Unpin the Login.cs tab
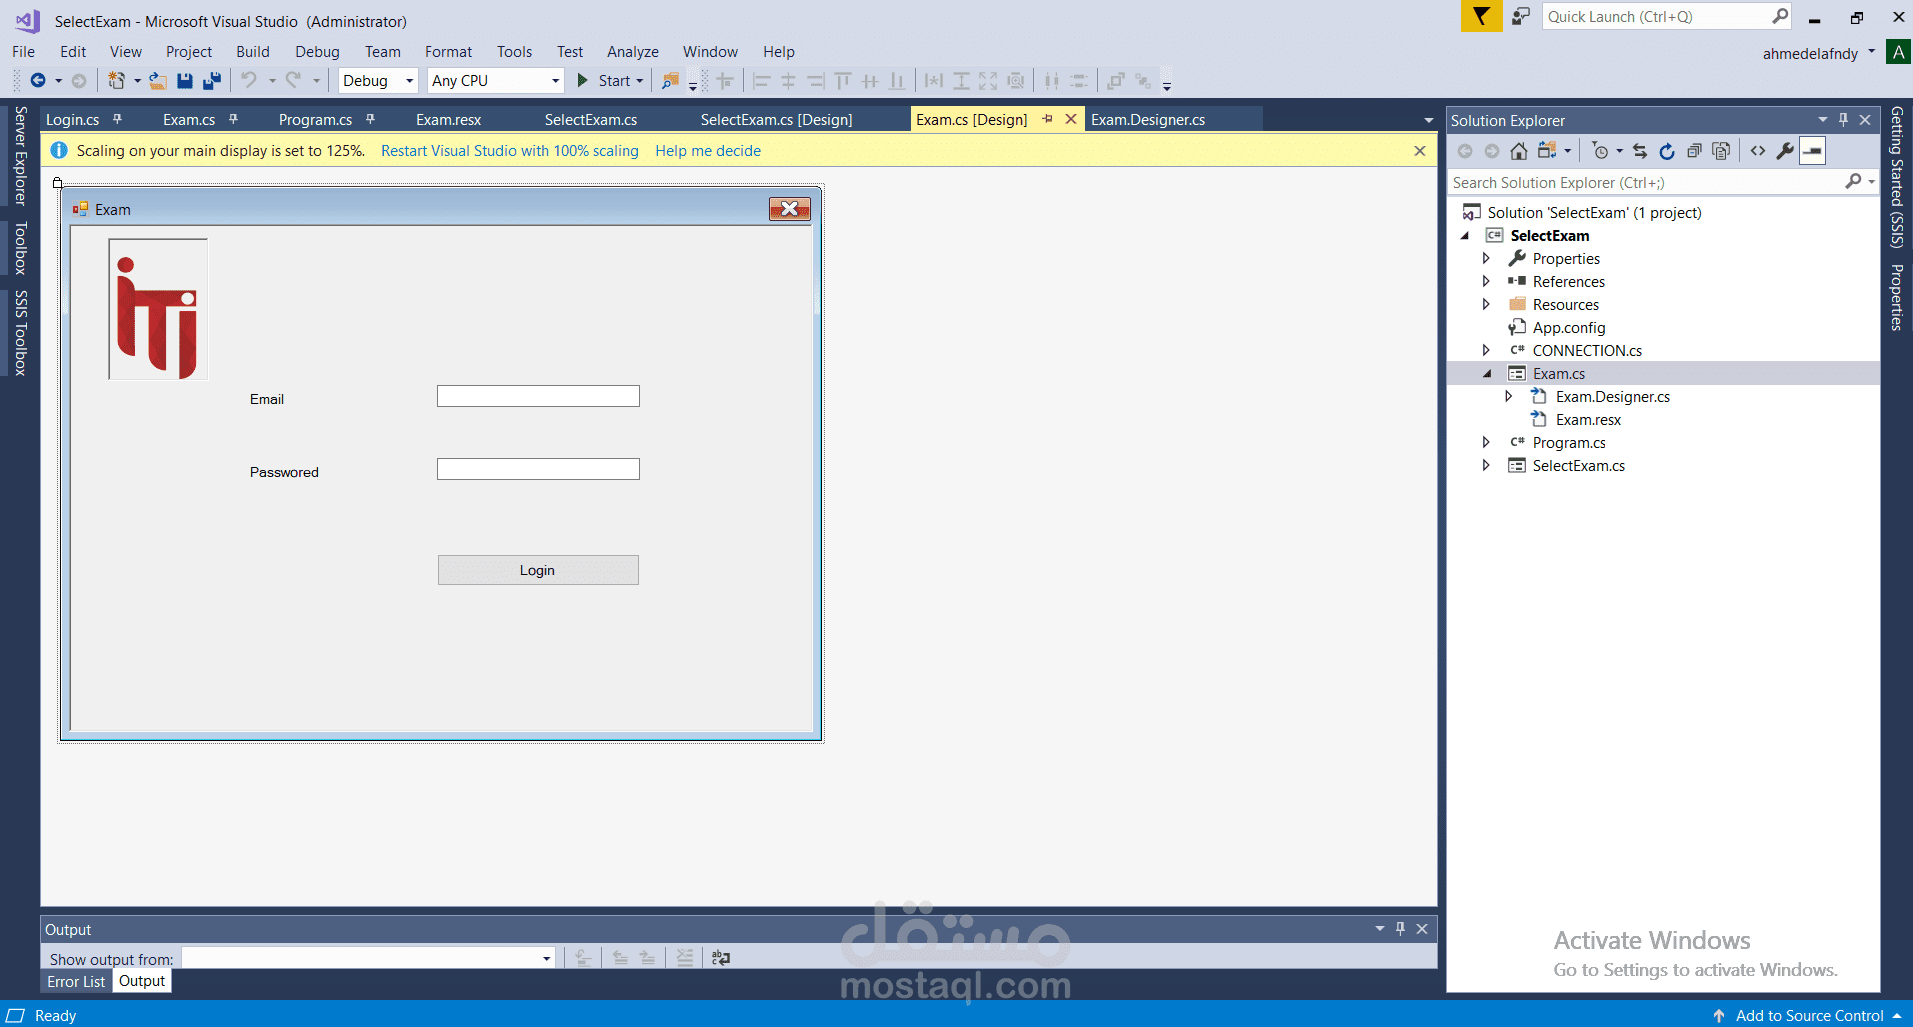This screenshot has width=1913, height=1027. pos(117,118)
